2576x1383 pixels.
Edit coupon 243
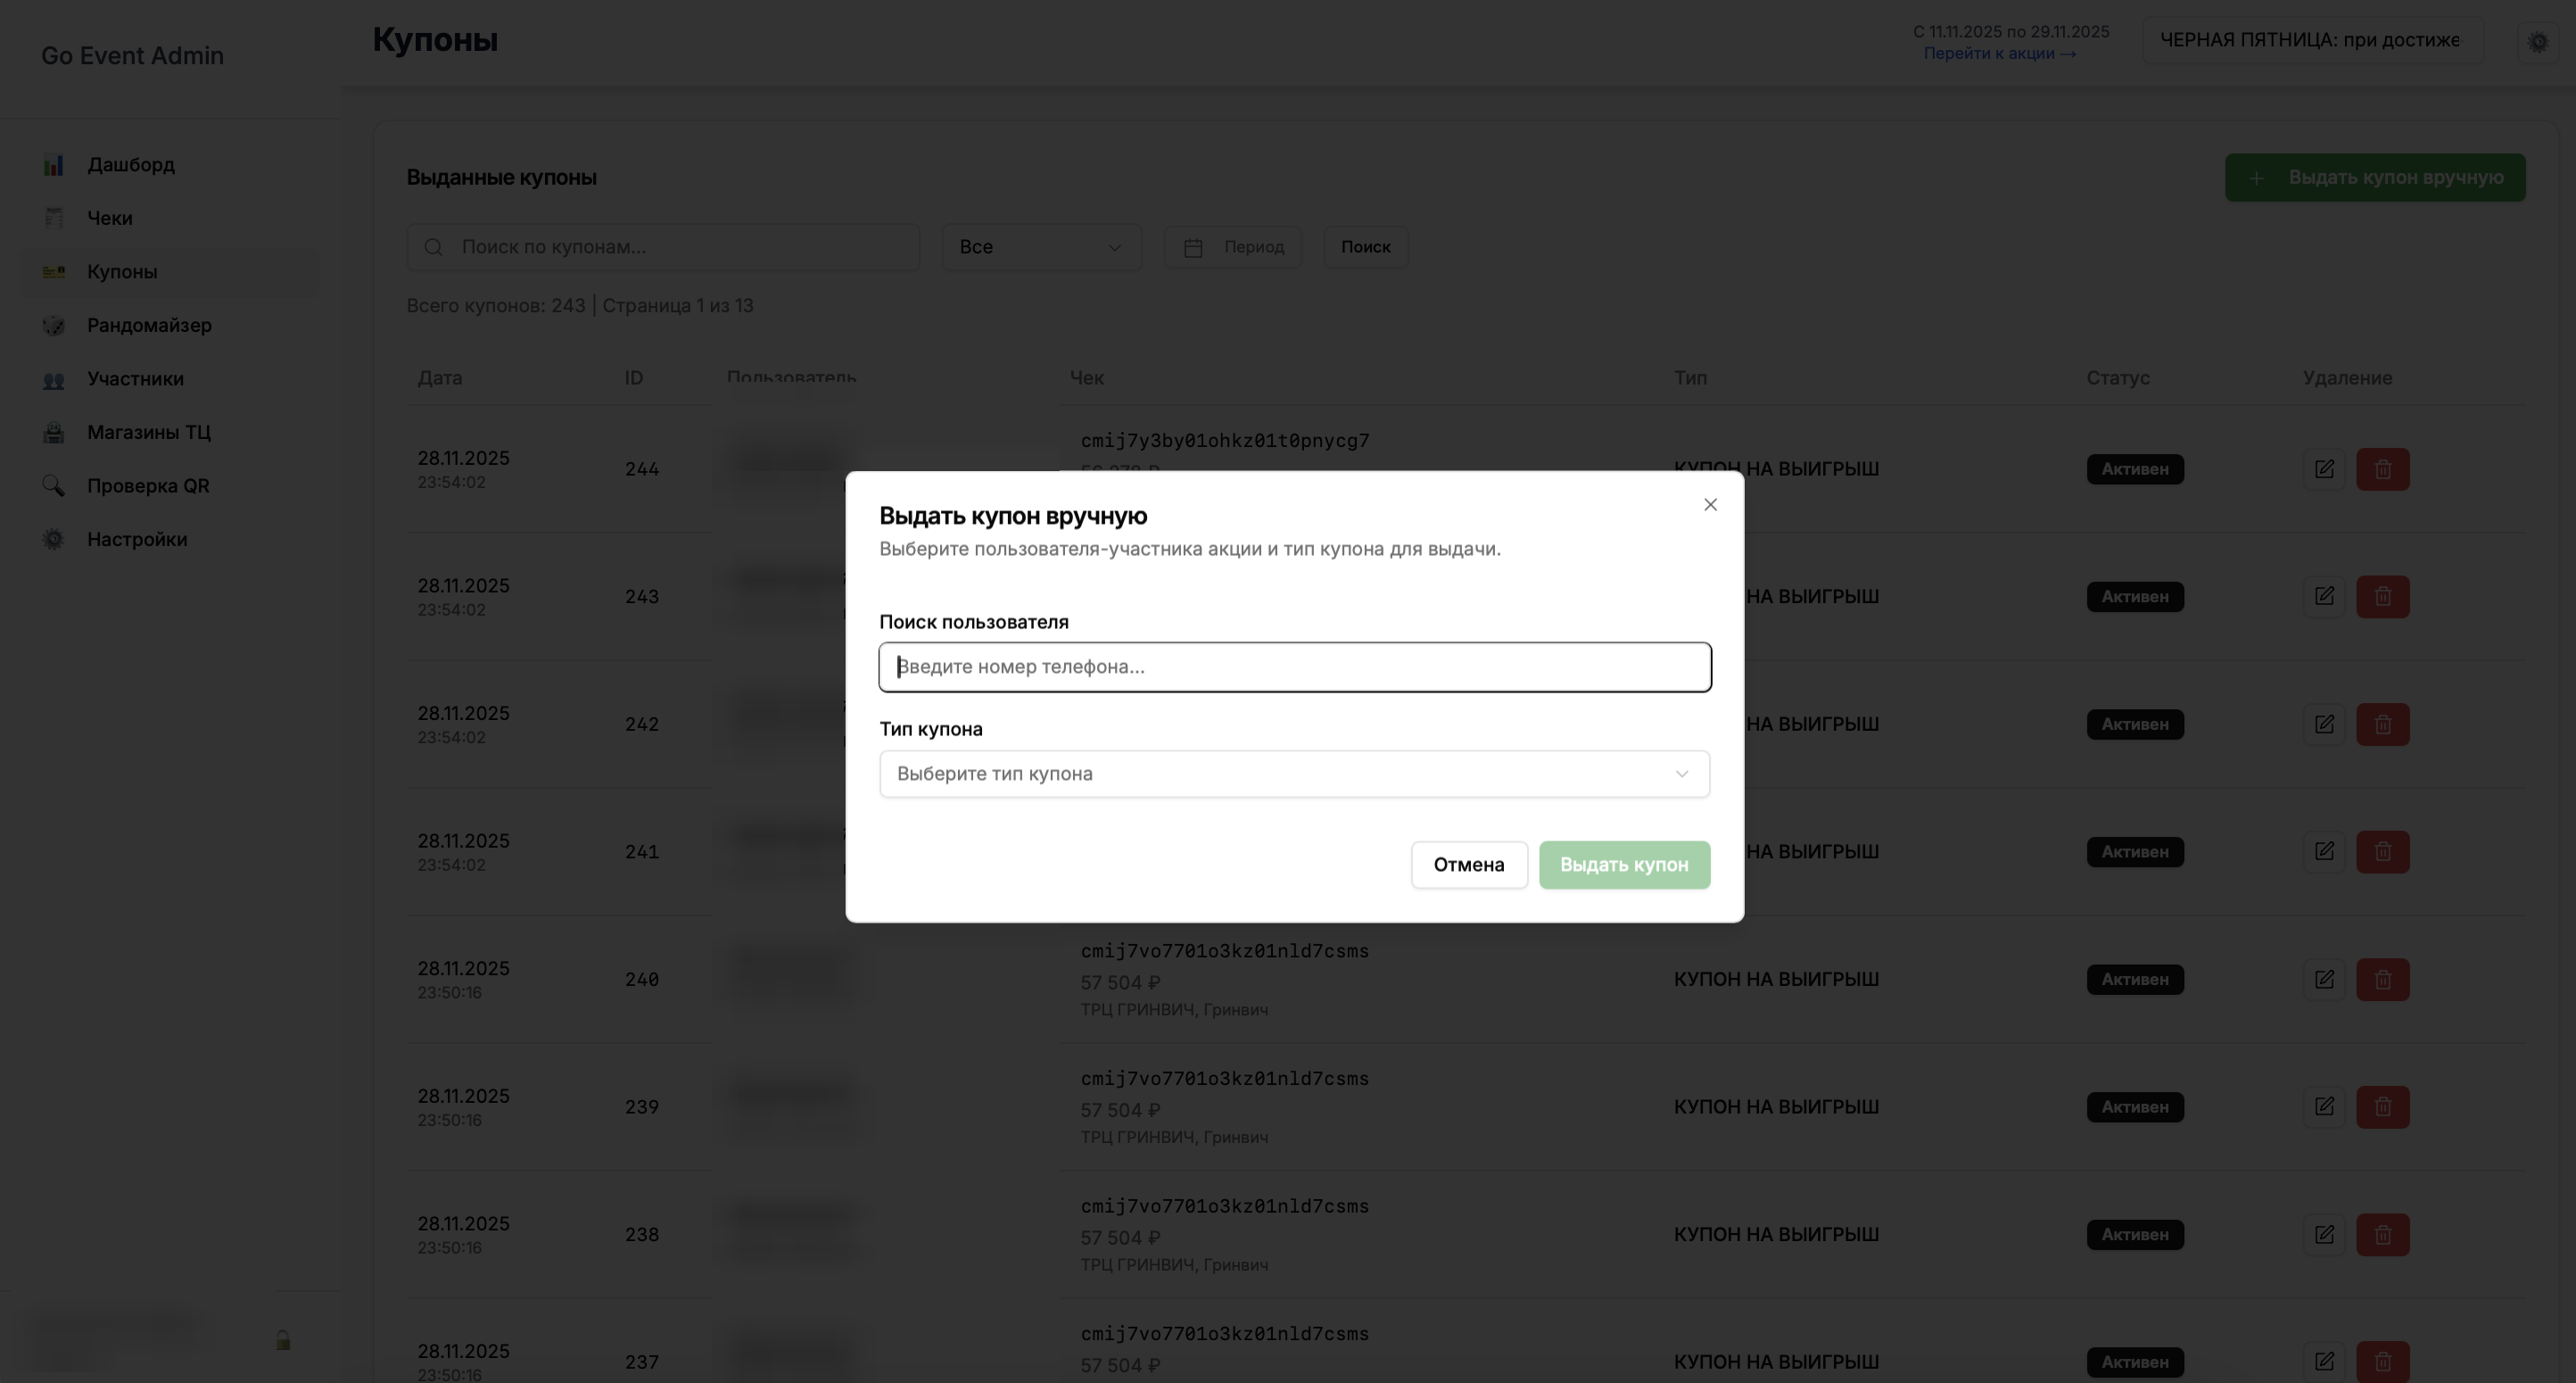[x=2324, y=597]
